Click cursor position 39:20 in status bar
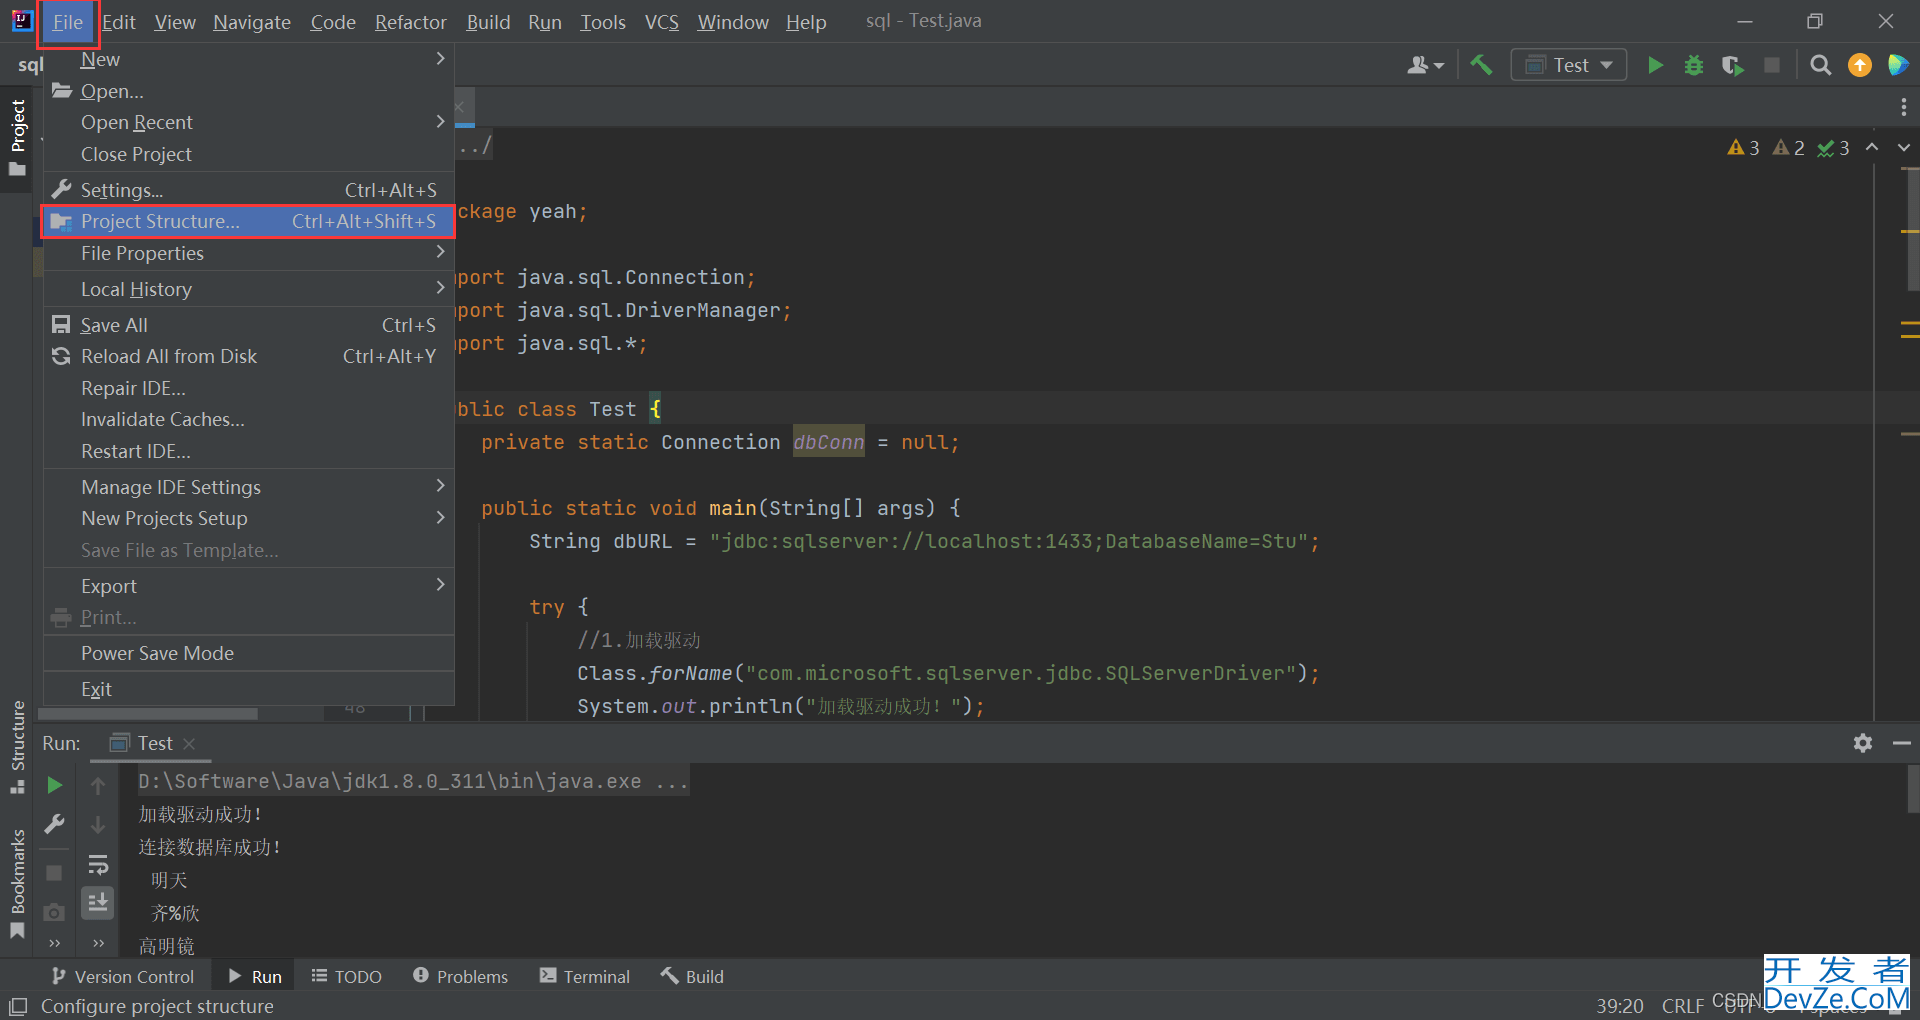1920x1020 pixels. pyautogui.click(x=1619, y=1006)
